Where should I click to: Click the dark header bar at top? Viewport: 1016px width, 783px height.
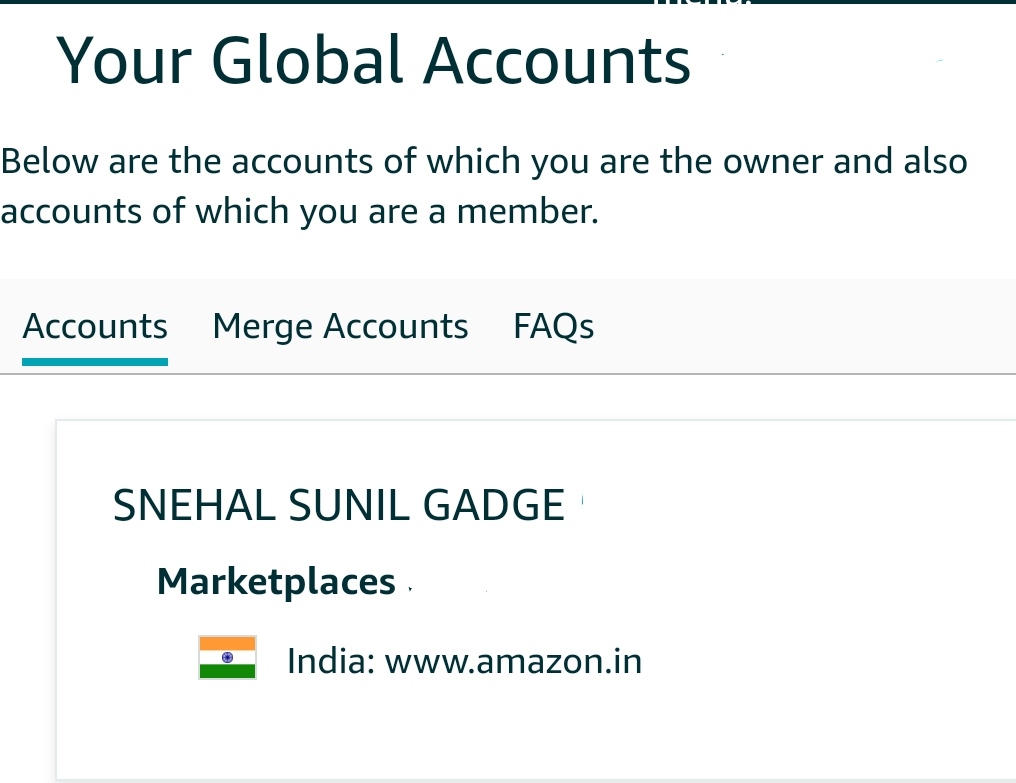[300, 2]
